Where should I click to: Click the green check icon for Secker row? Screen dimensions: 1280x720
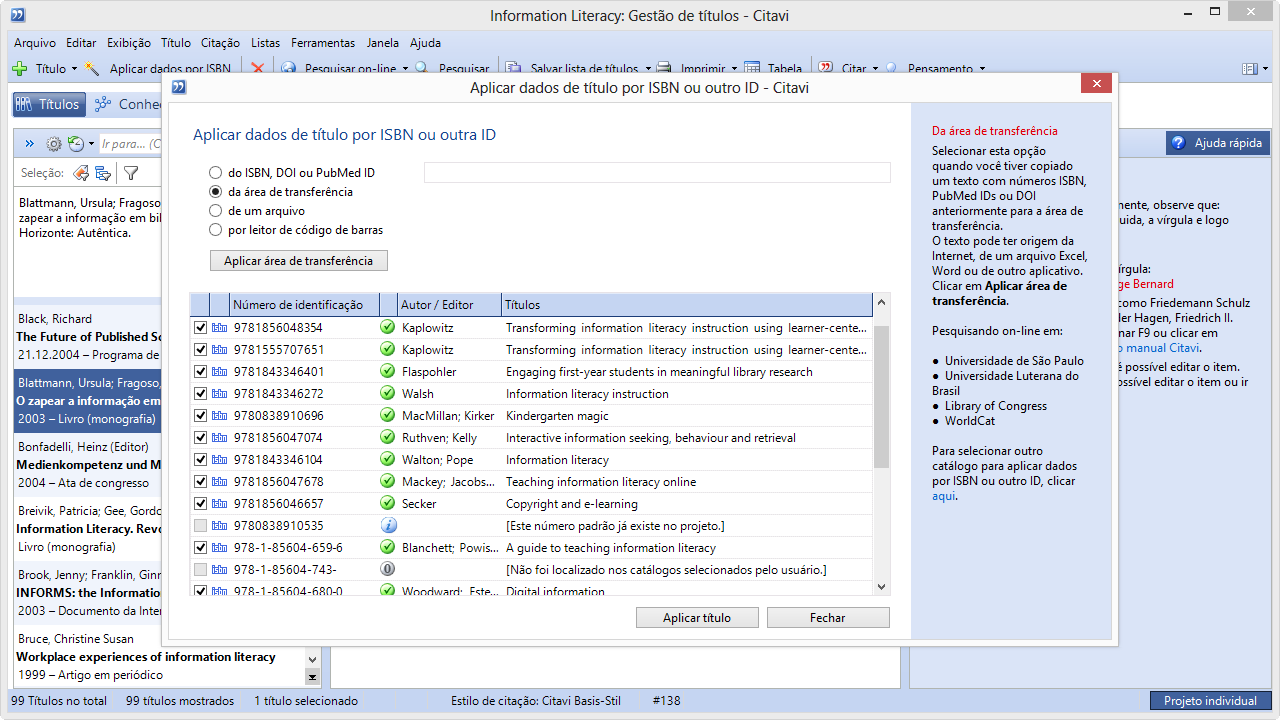(387, 503)
